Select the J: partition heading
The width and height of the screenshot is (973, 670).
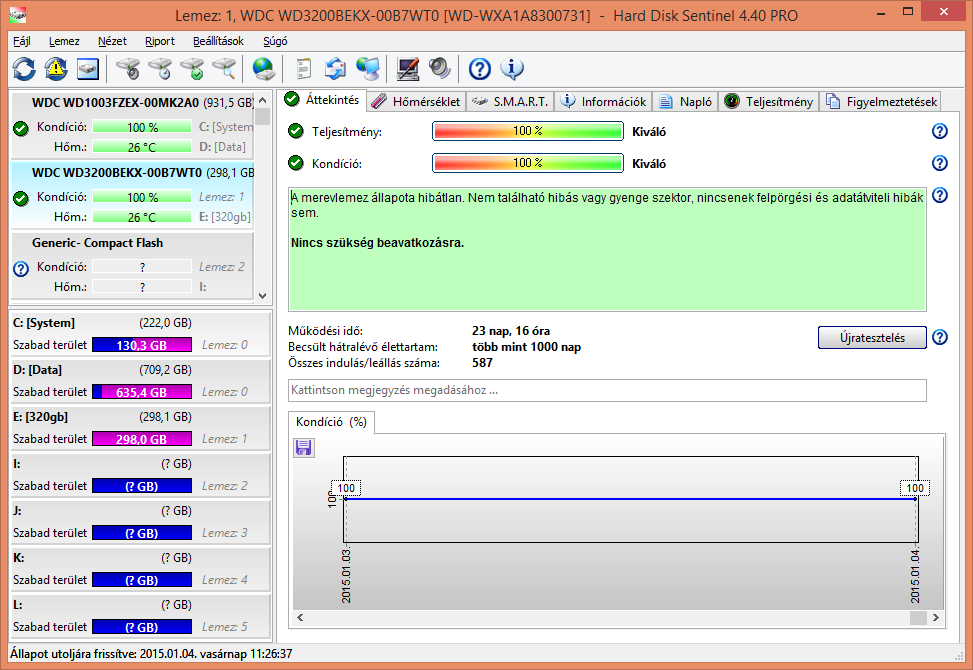17,511
